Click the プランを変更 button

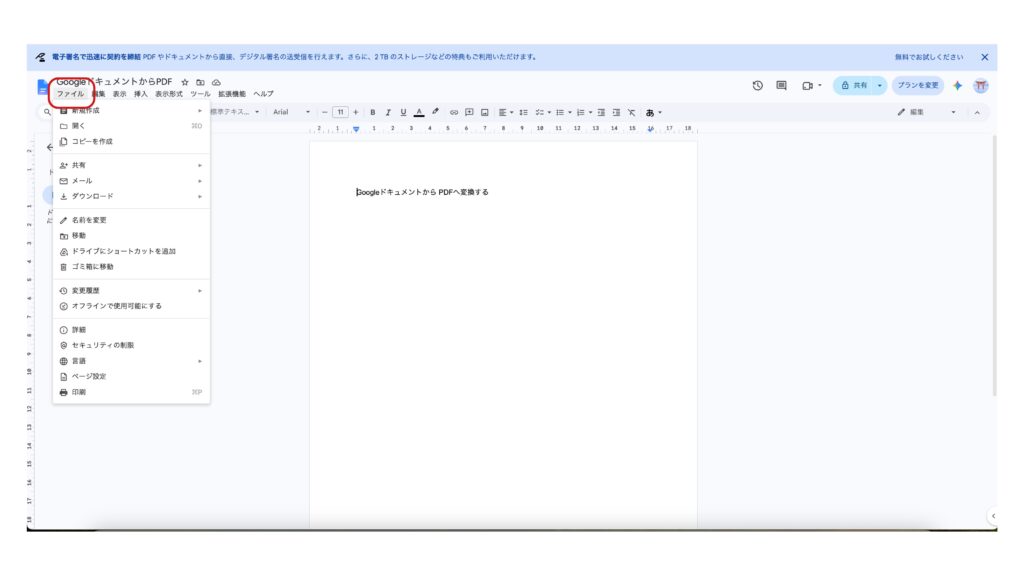(917, 86)
